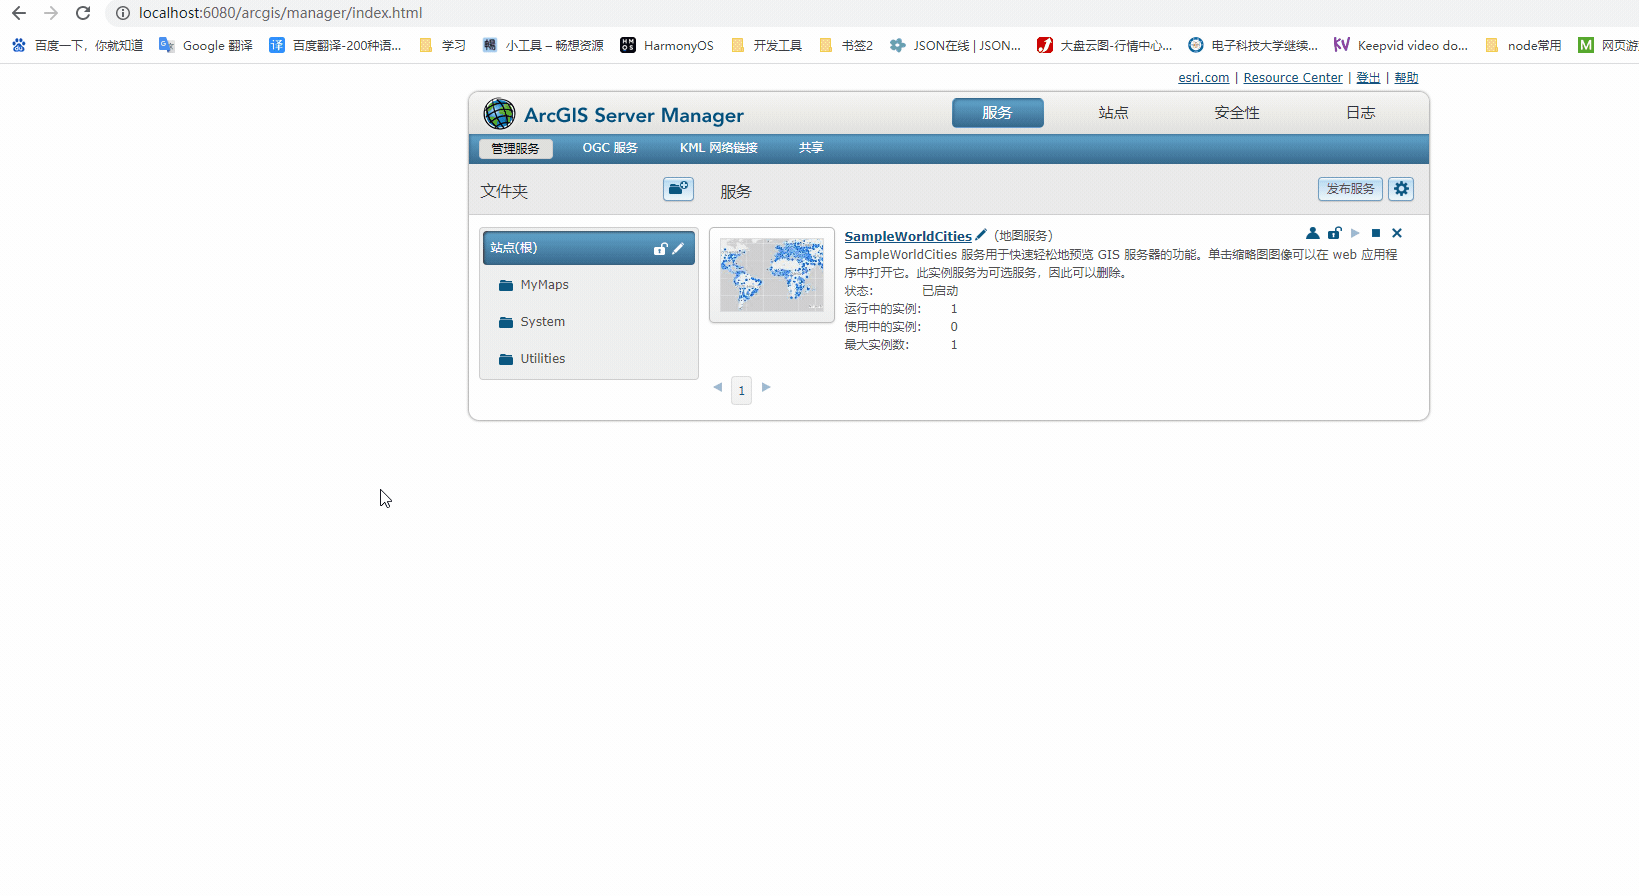Open the Google 翻译 bookmark
Viewport: 1639px width, 896px height.
coord(206,45)
